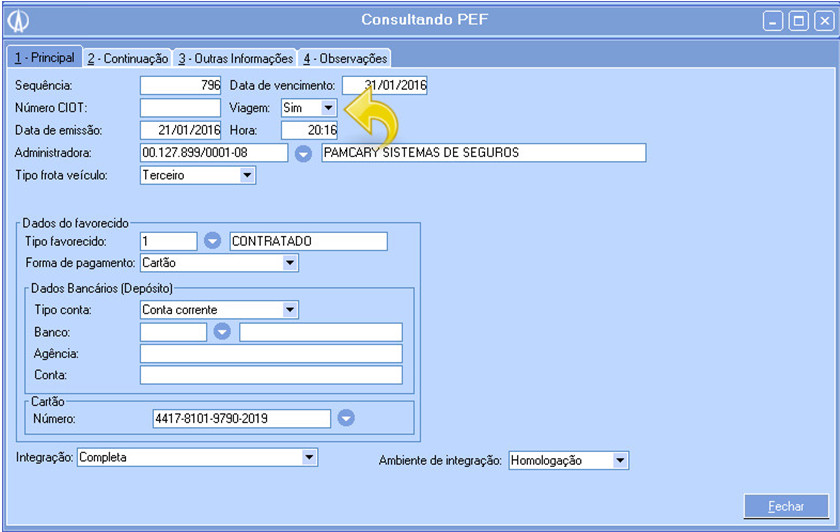This screenshot has height=532, width=840.
Task: Click the Fechar button
Action: click(x=786, y=507)
